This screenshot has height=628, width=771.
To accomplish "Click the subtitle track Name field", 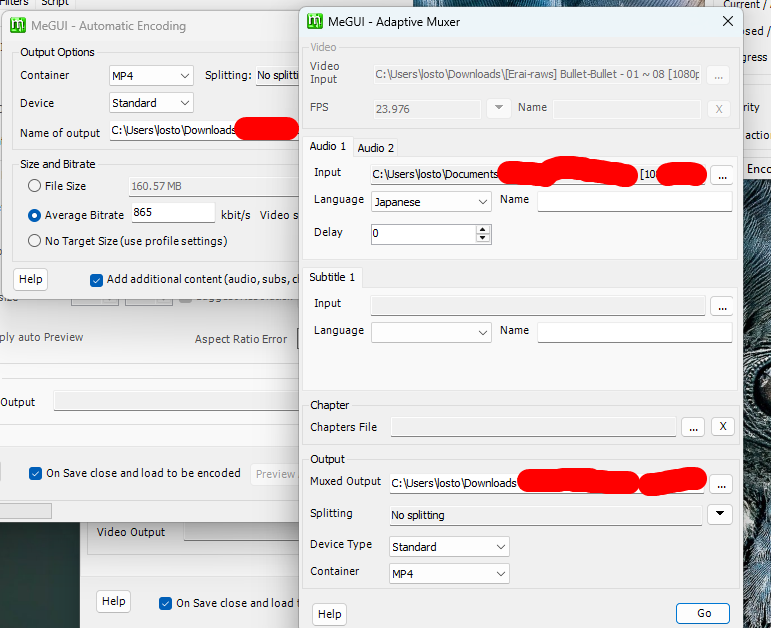I will click(x=635, y=332).
